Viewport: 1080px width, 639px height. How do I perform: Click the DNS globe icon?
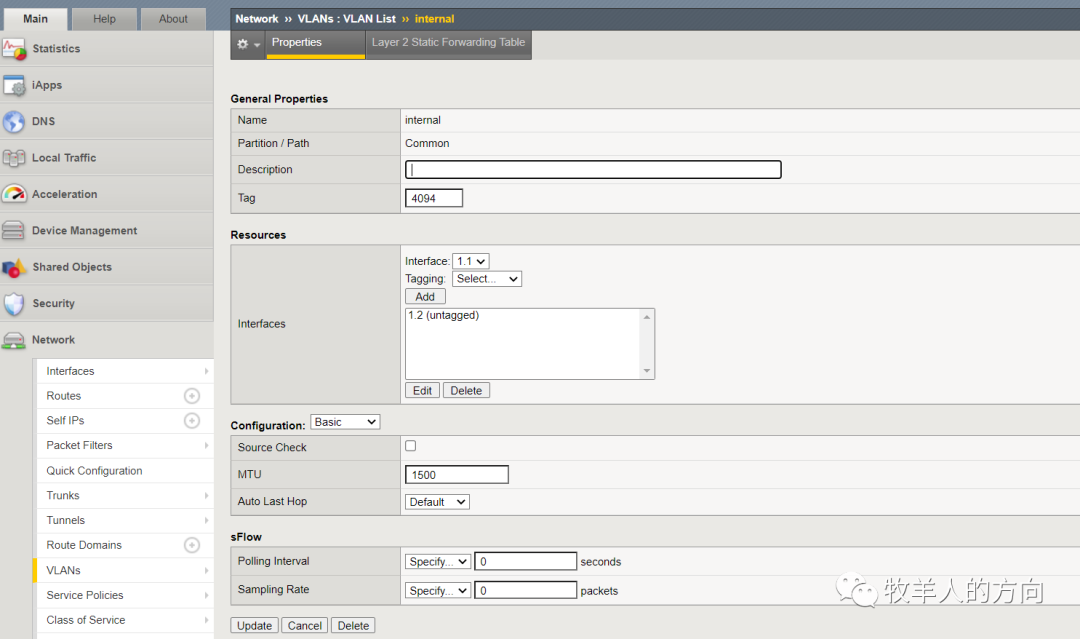[x=14, y=122]
